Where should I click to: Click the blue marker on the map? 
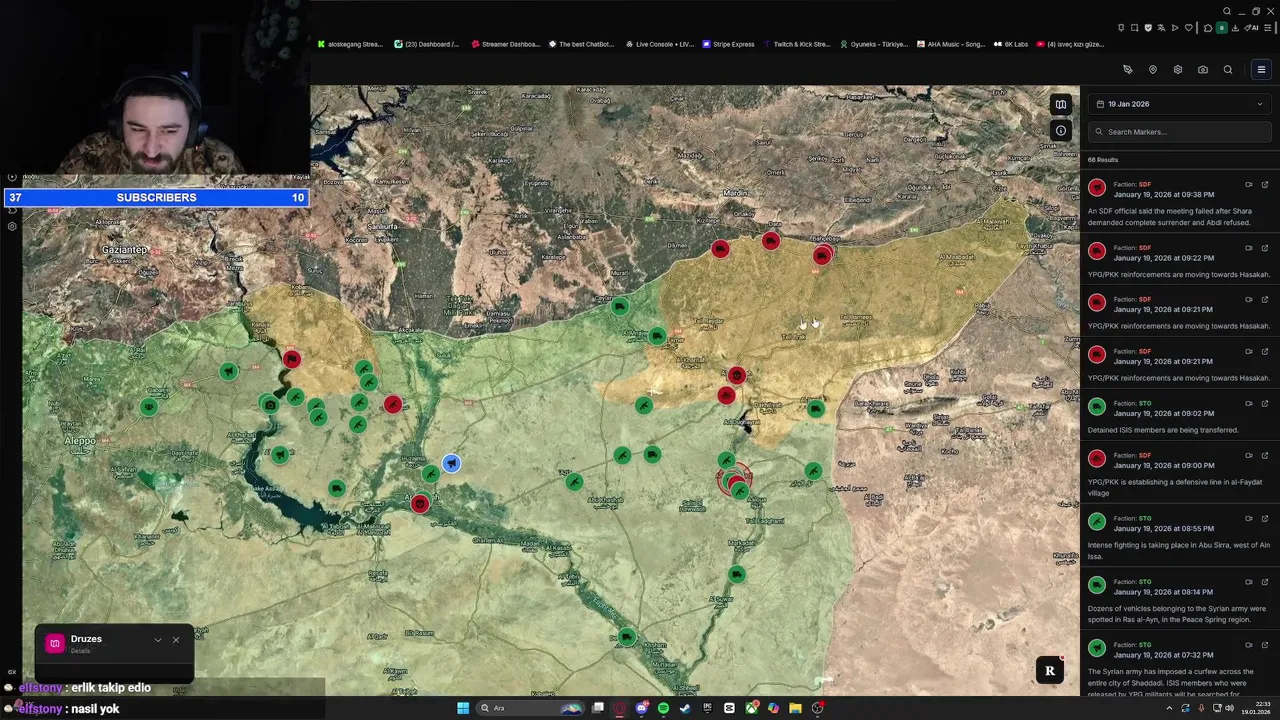tap(451, 463)
